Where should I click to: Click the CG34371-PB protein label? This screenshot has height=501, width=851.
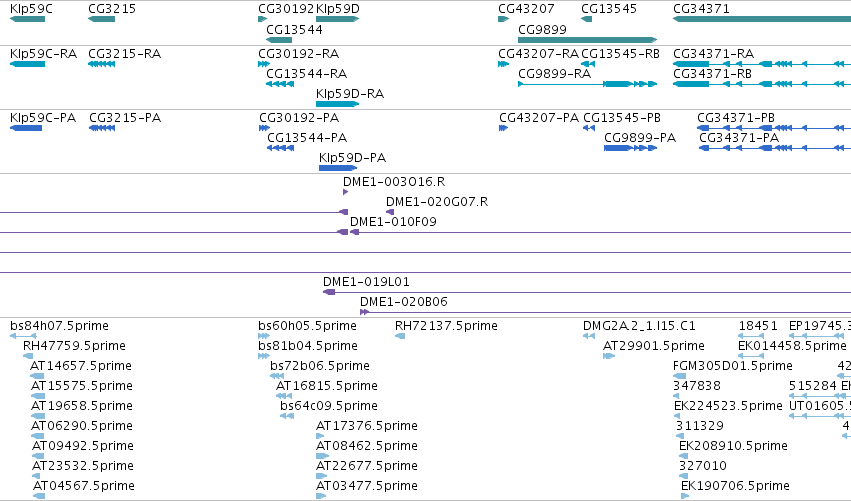point(736,118)
